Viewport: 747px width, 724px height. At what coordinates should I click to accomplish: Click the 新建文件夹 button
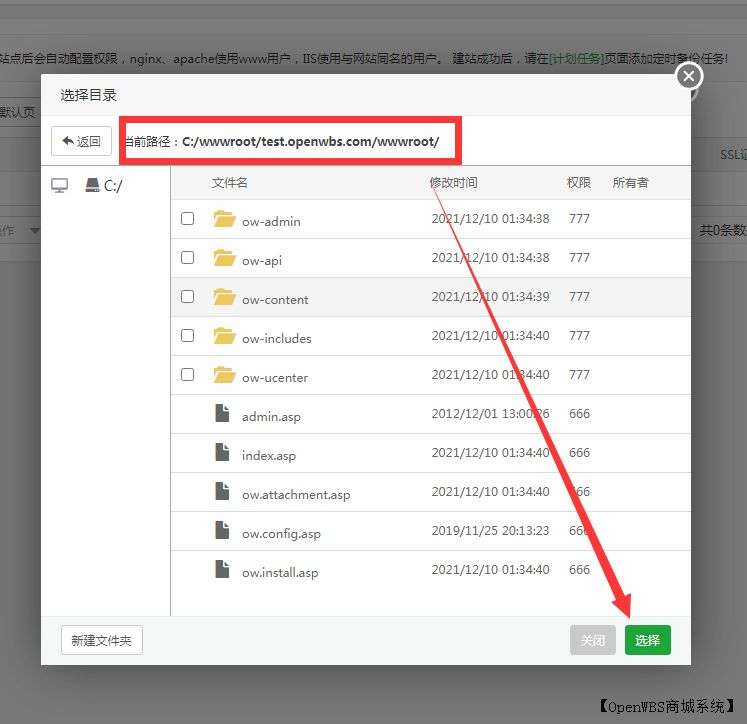pyautogui.click(x=102, y=641)
